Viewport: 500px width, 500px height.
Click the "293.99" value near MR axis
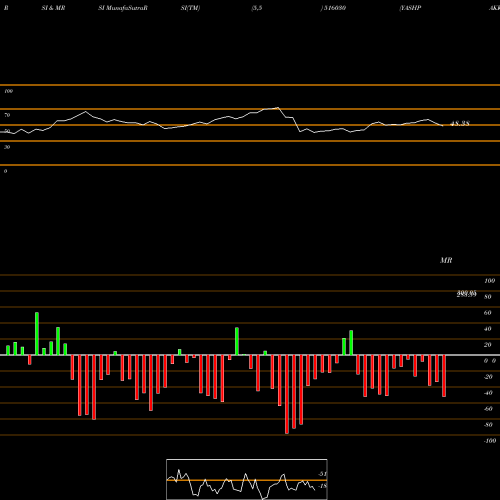click(466, 294)
